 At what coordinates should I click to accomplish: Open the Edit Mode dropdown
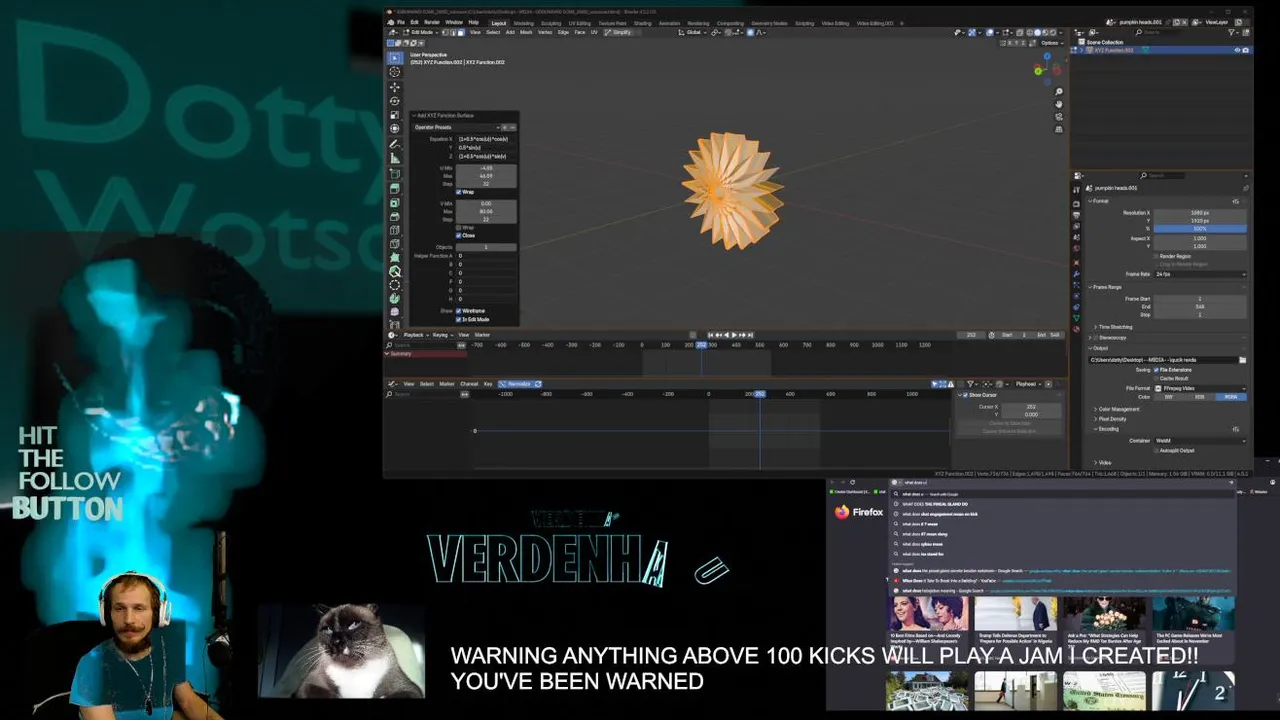coord(421,32)
